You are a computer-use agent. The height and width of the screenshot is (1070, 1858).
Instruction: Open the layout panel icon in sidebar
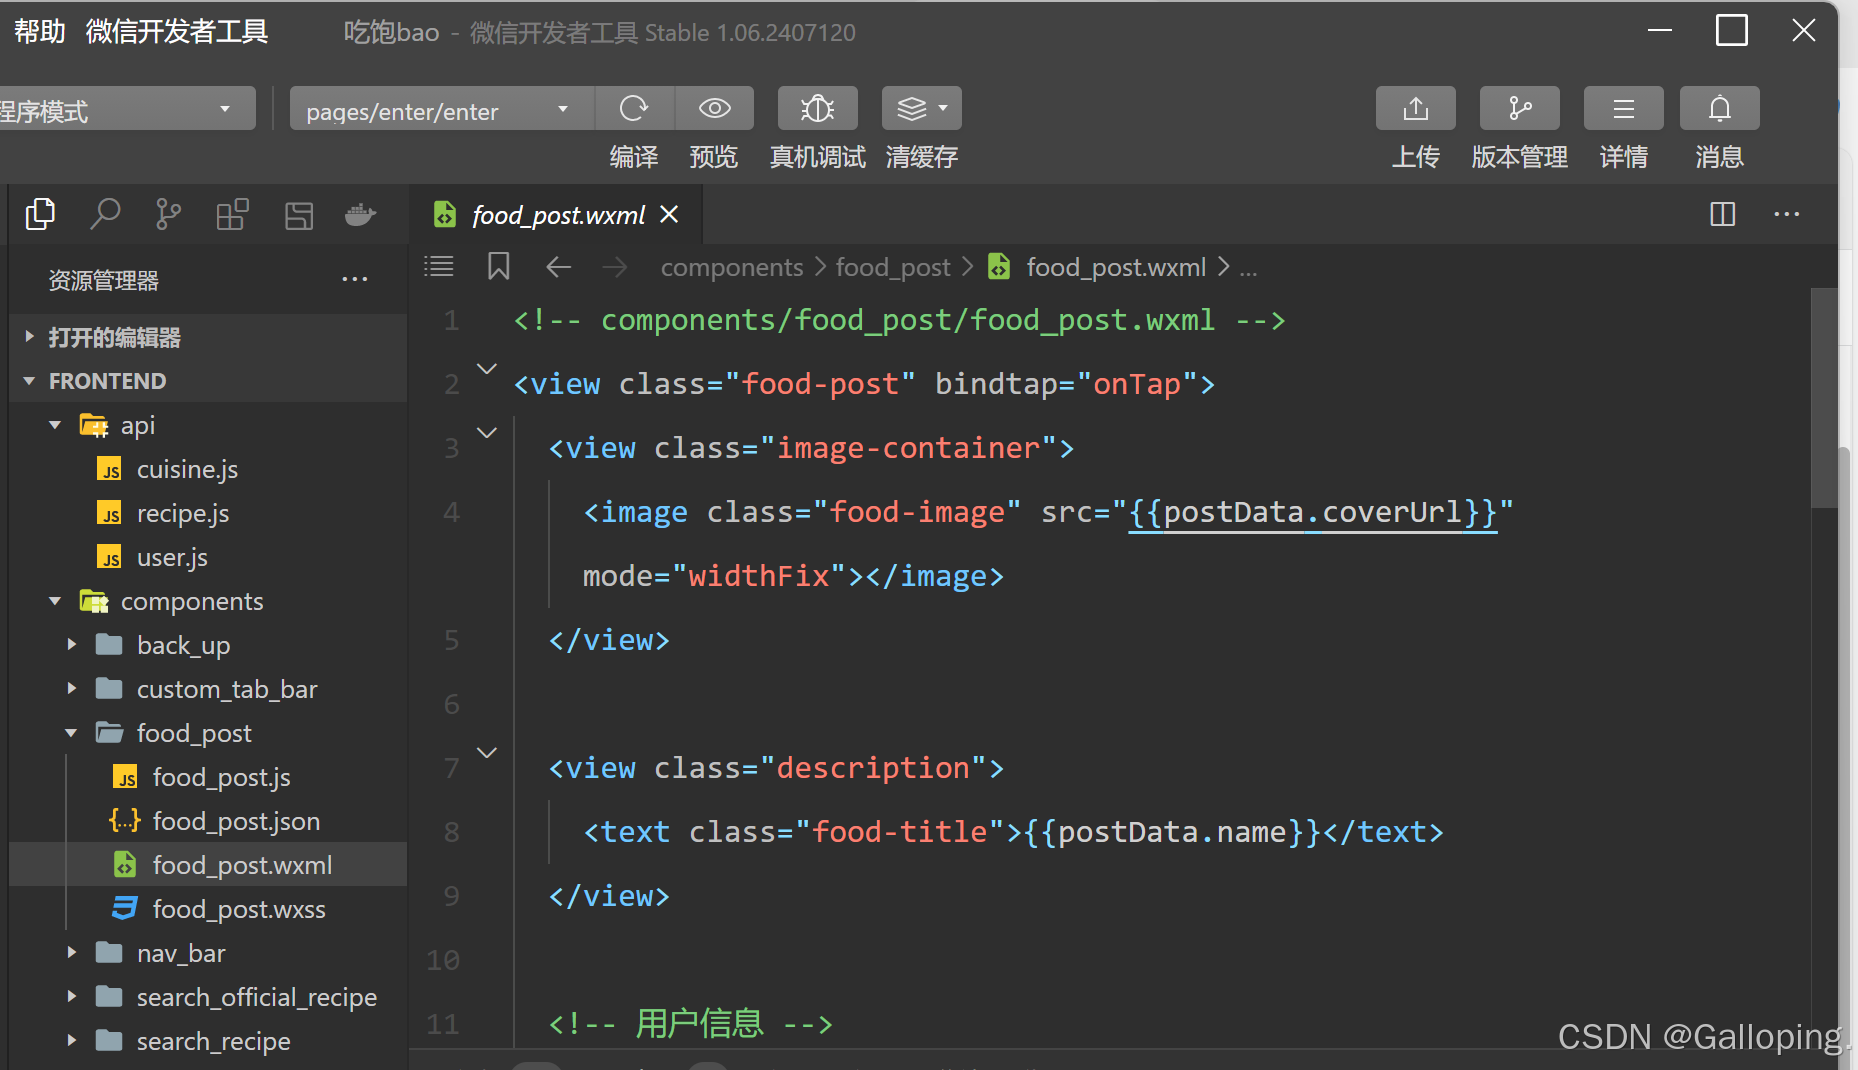tap(299, 215)
